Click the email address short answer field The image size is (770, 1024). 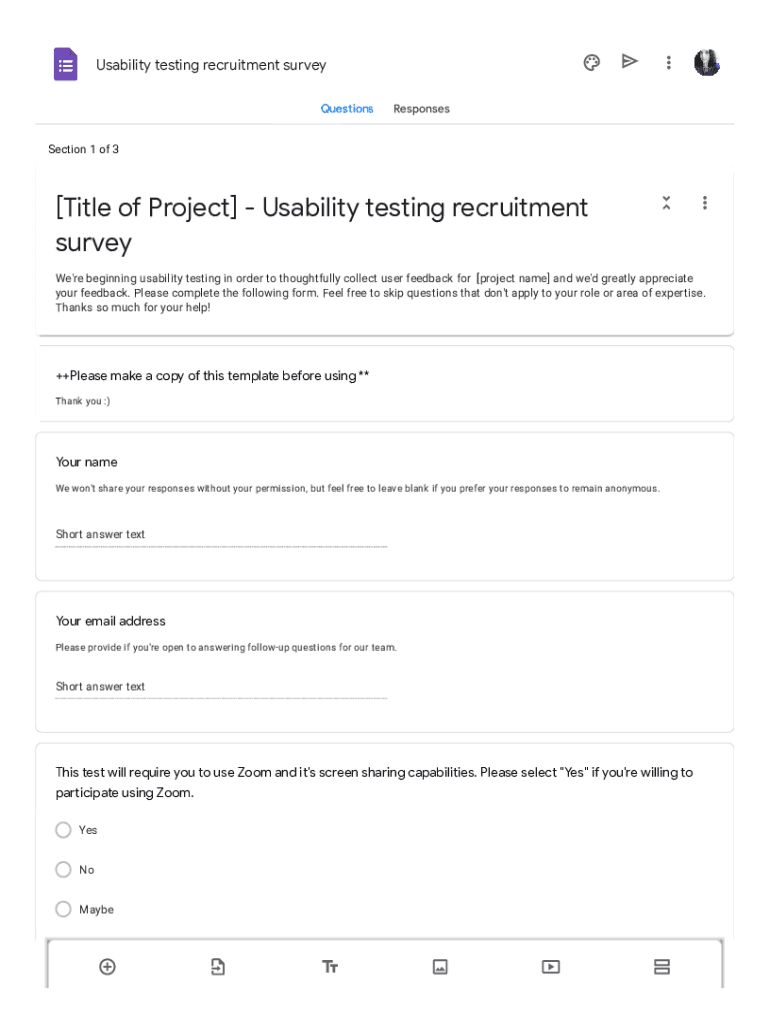(220, 687)
